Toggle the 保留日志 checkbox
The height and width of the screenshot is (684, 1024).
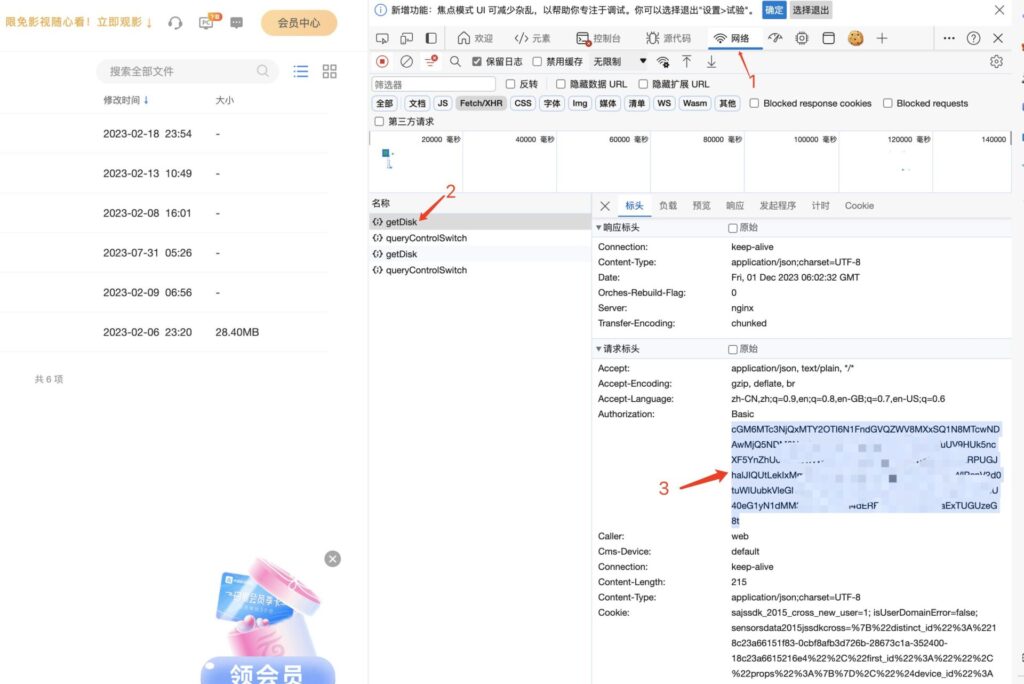476,61
